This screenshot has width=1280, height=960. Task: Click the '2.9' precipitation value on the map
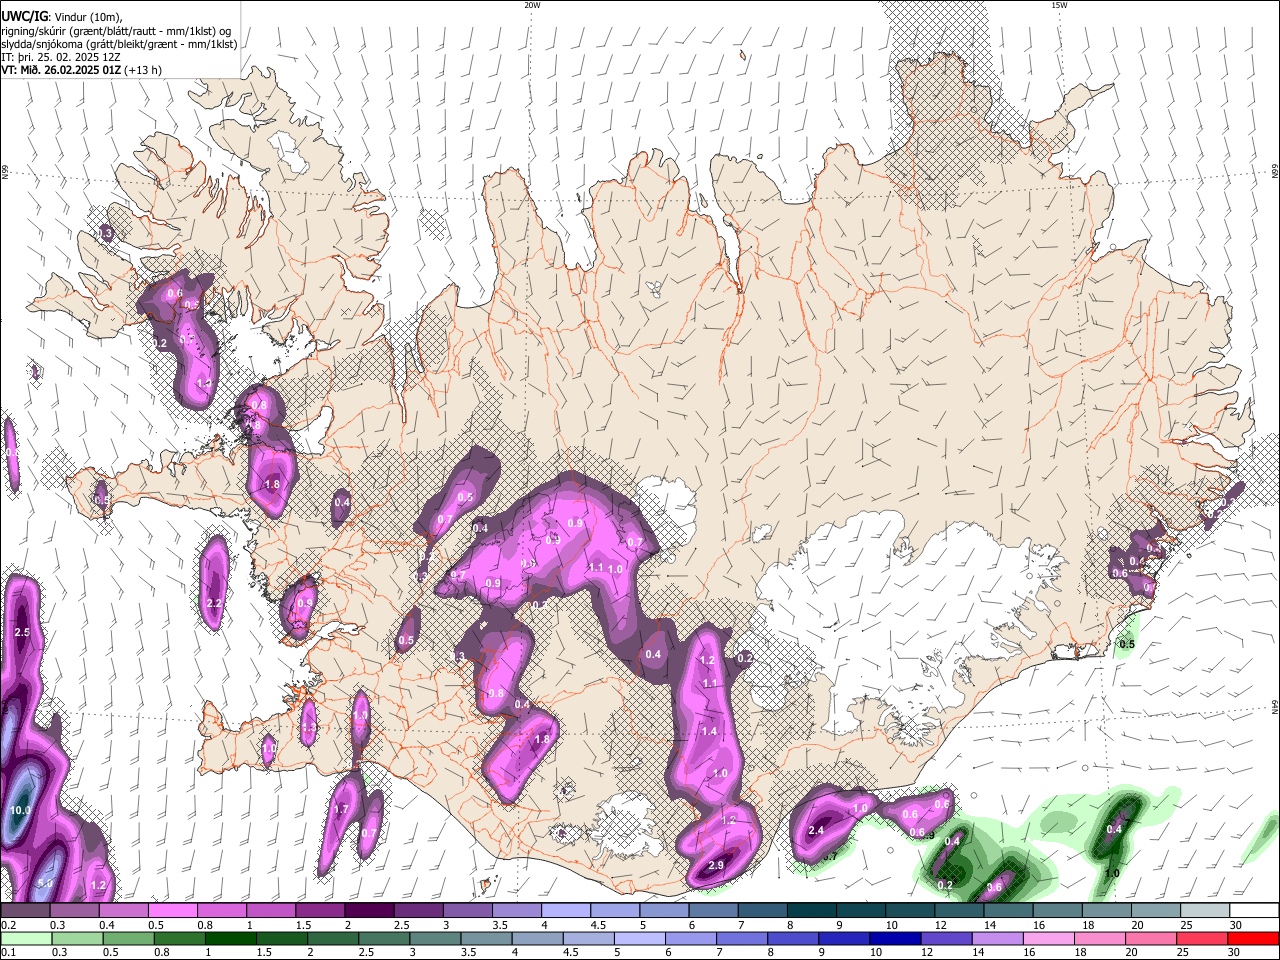(716, 865)
